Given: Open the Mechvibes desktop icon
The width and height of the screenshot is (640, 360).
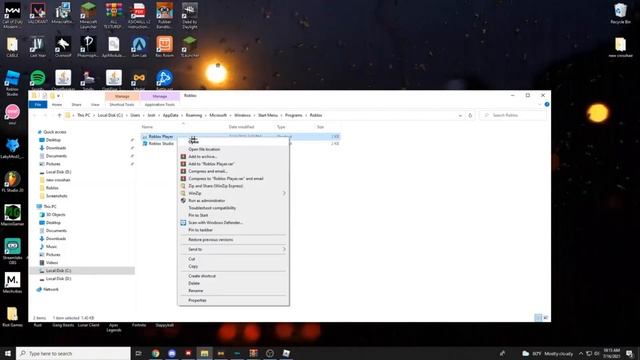Looking at the screenshot, I should (12, 283).
